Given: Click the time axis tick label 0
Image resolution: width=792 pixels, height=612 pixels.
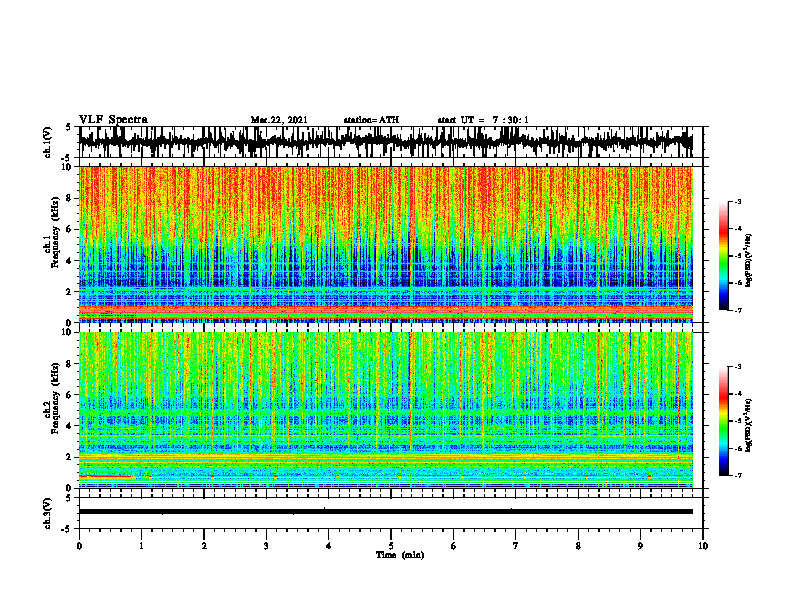Looking at the screenshot, I should 79,546.
